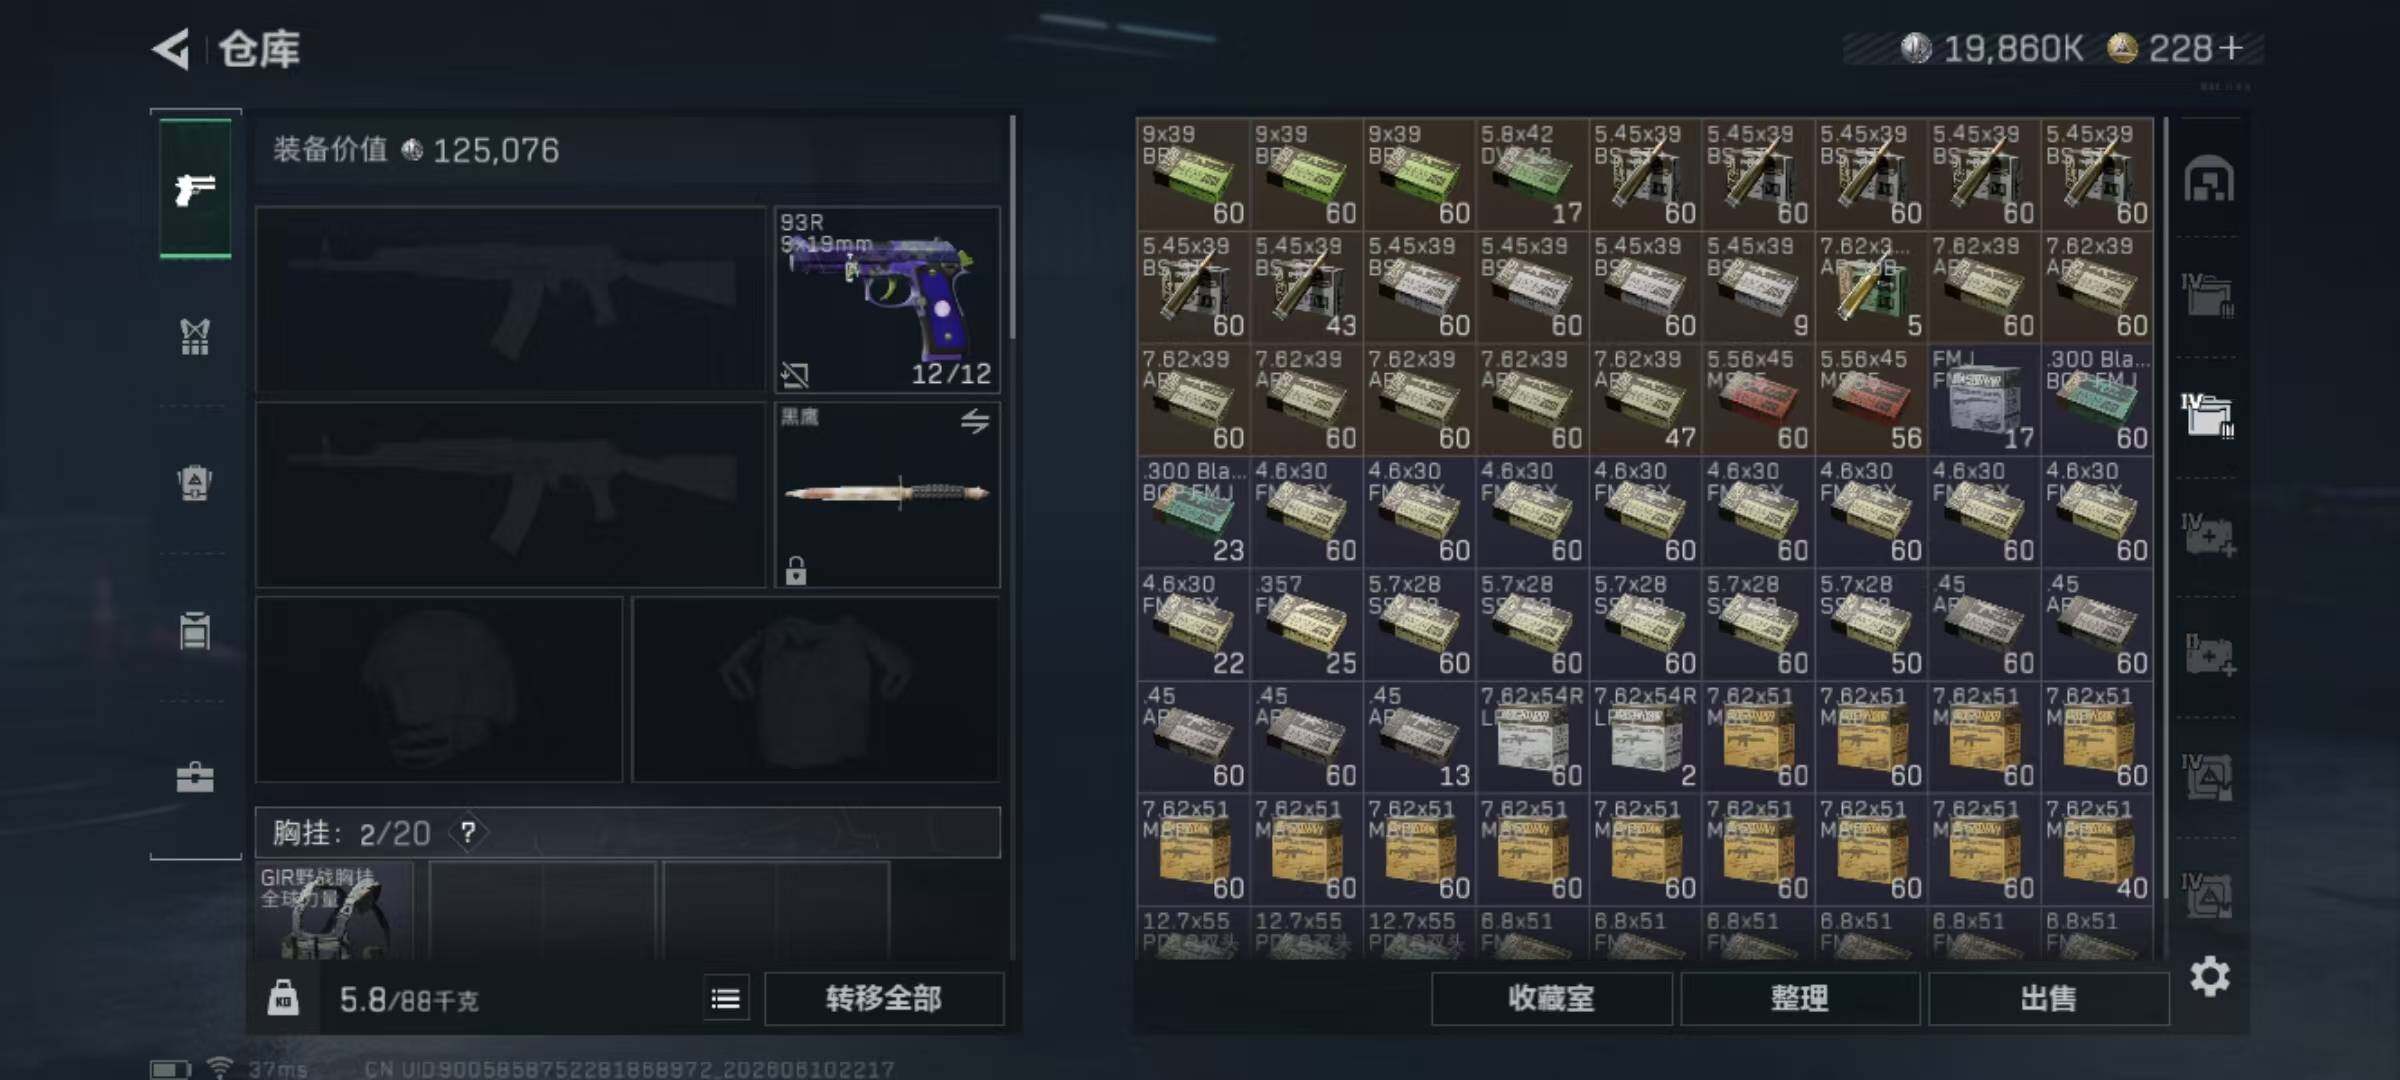
Task: Select the 4.6x30 ammo stack of 22
Action: click(x=1193, y=625)
